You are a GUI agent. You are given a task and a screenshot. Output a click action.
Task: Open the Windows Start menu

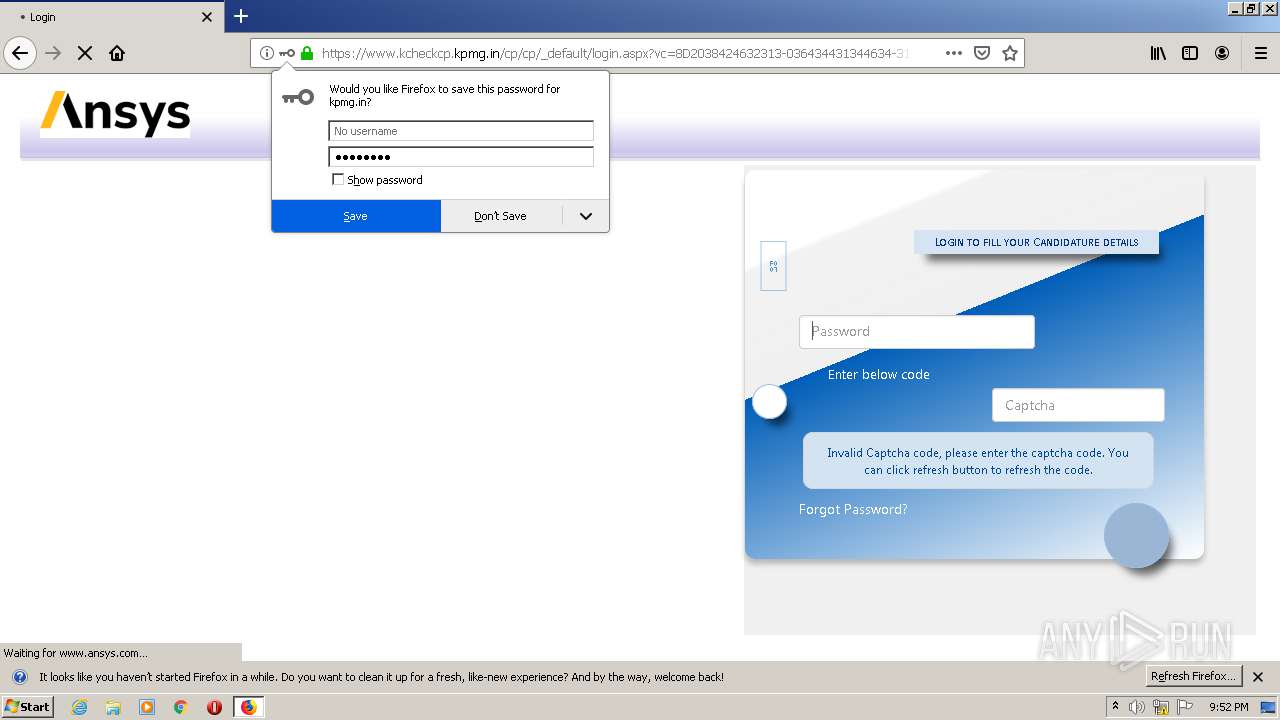point(27,707)
